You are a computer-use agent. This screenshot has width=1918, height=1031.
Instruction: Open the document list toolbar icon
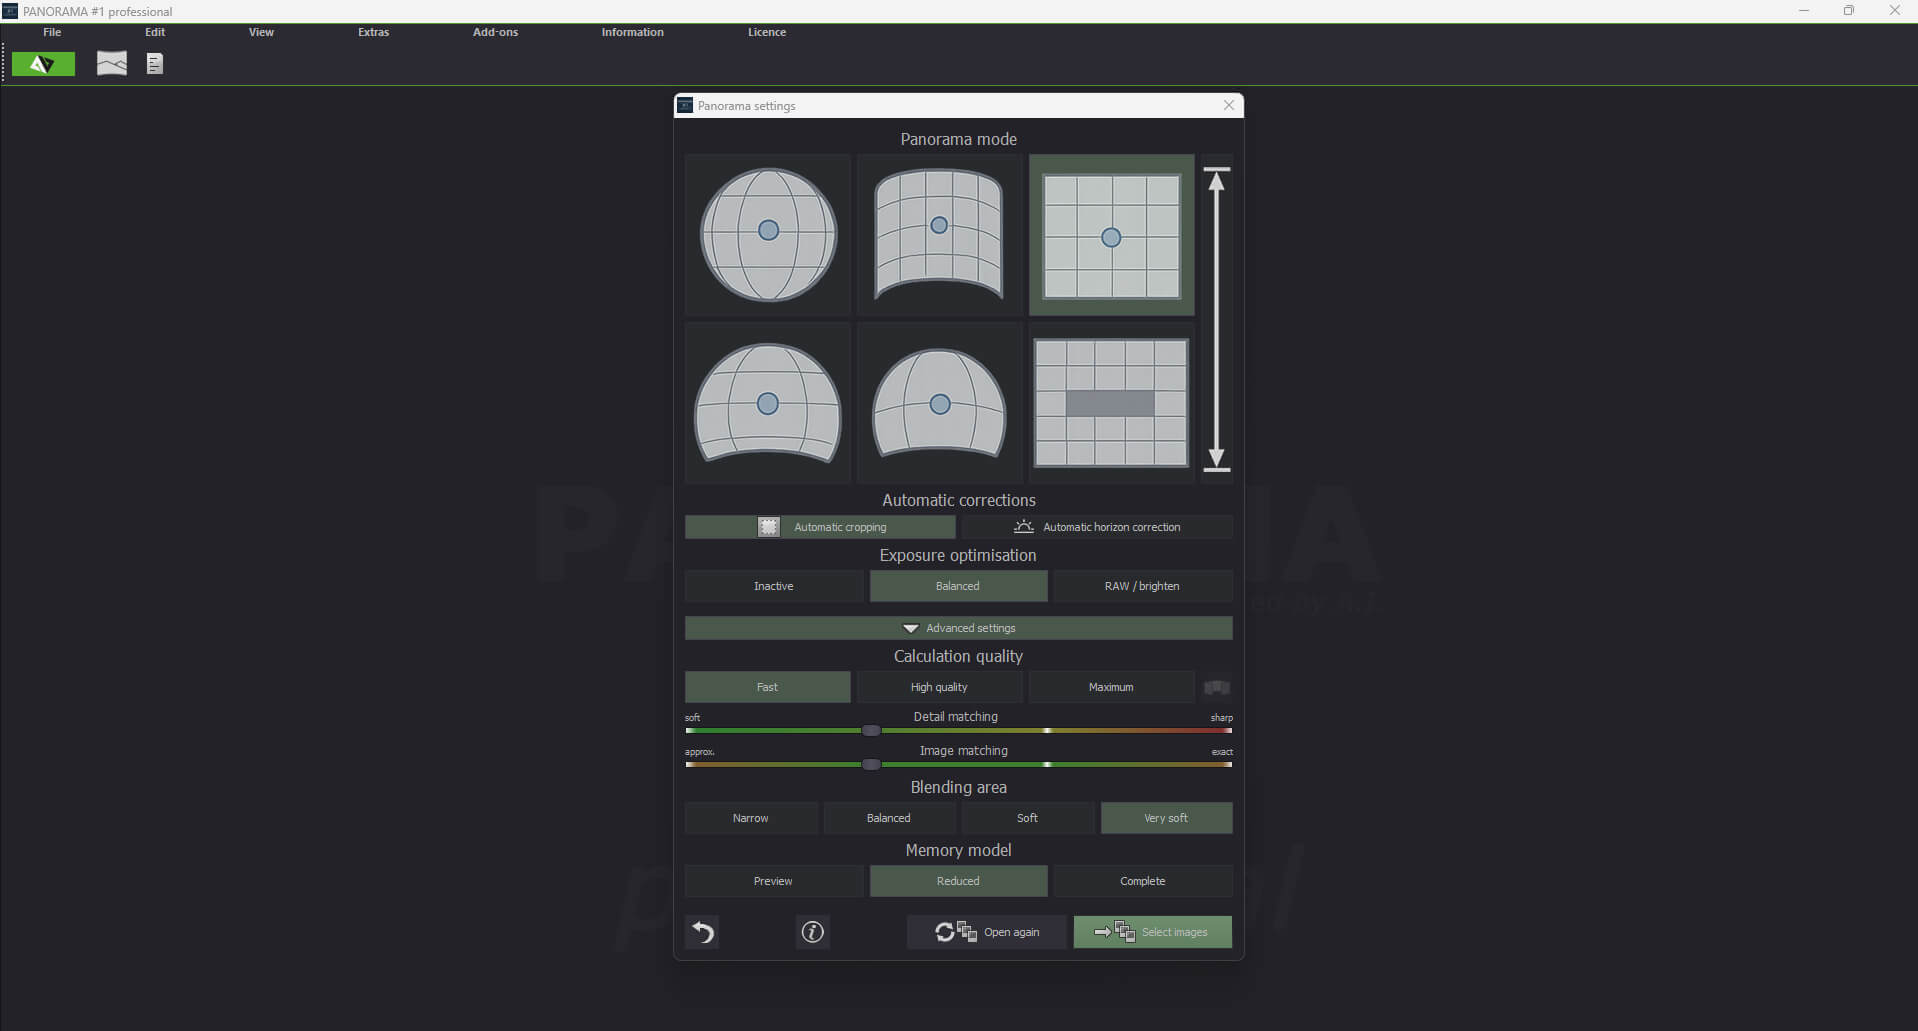click(x=154, y=62)
